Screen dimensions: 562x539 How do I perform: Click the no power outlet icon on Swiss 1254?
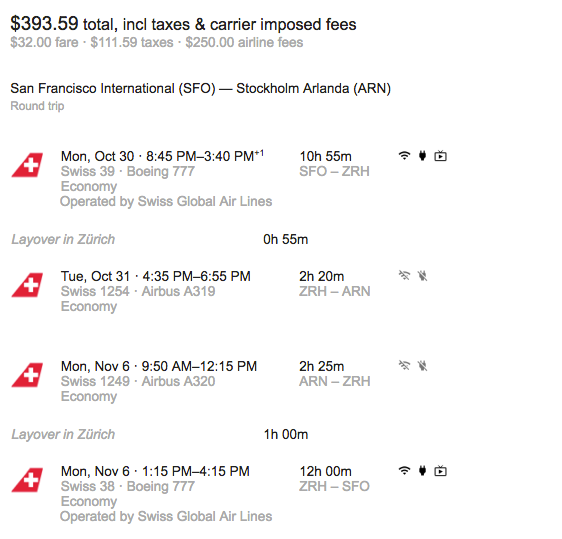point(423,276)
